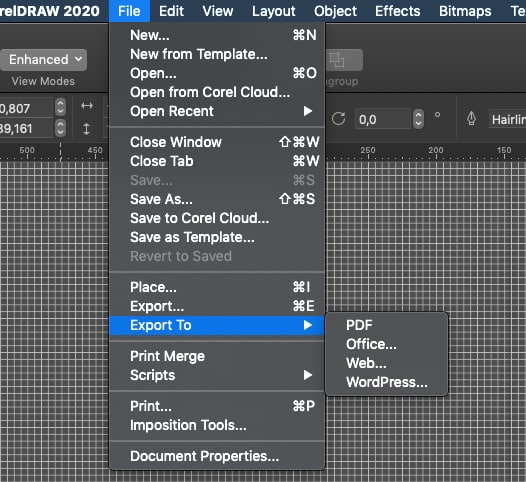Choose Close Window

[x=217, y=142]
